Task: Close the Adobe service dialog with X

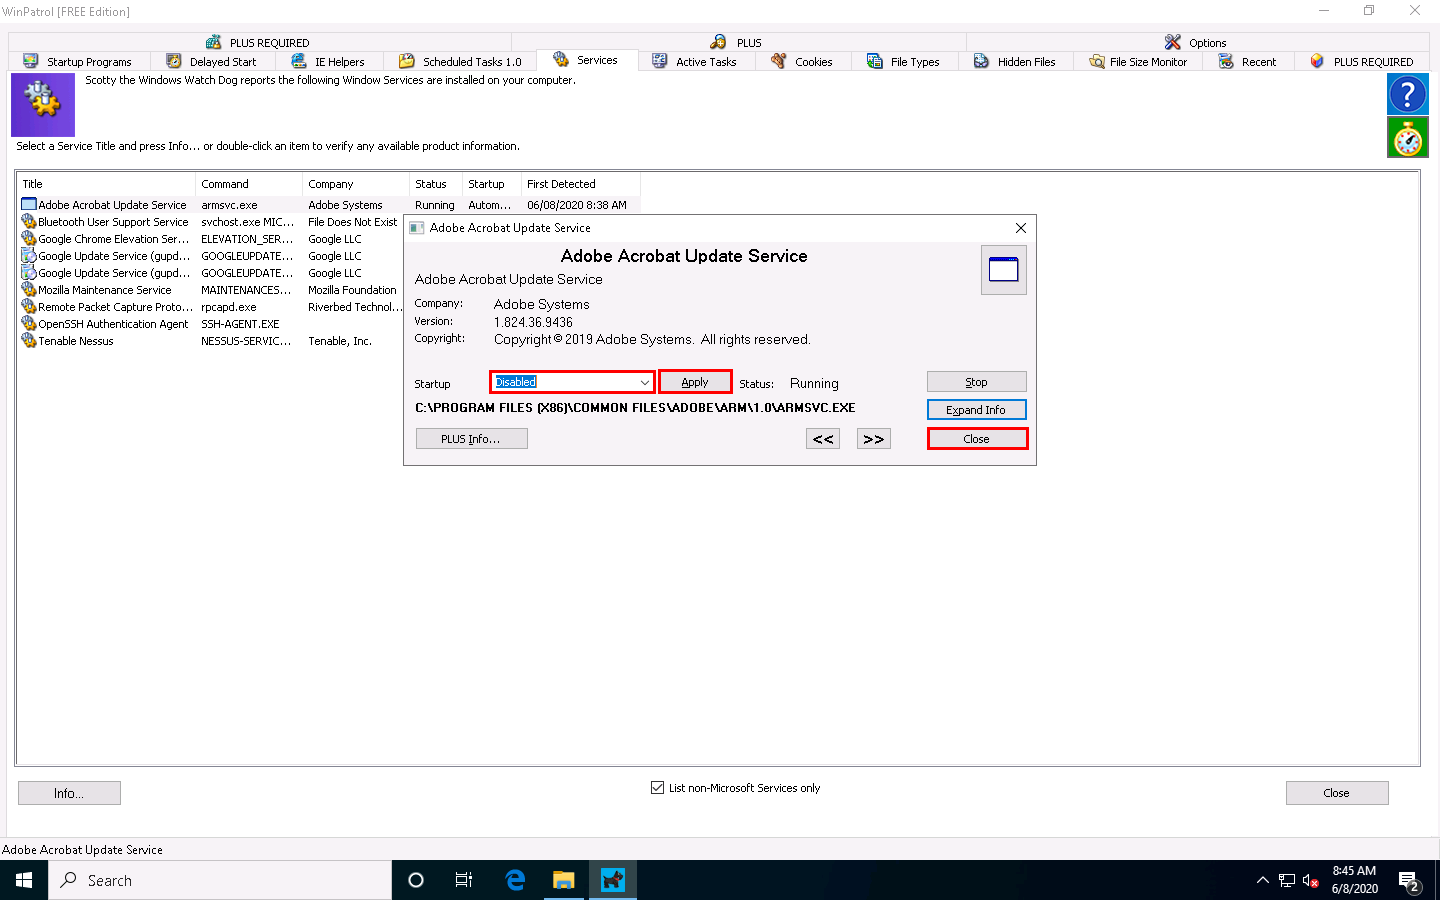Action: pyautogui.click(x=1021, y=228)
